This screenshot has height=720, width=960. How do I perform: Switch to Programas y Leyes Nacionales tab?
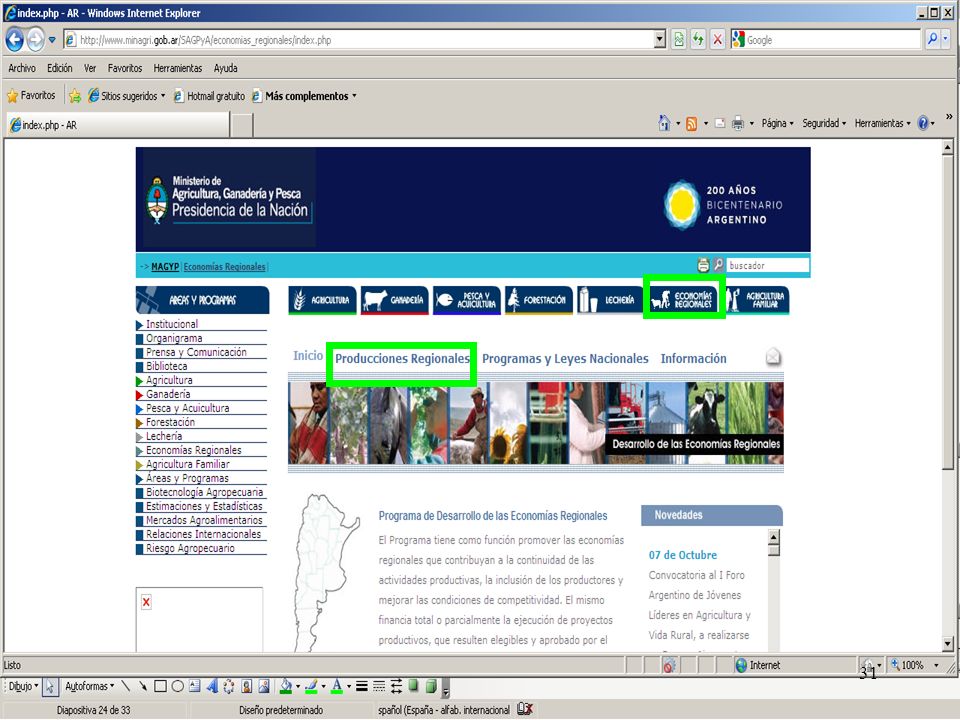coord(565,359)
